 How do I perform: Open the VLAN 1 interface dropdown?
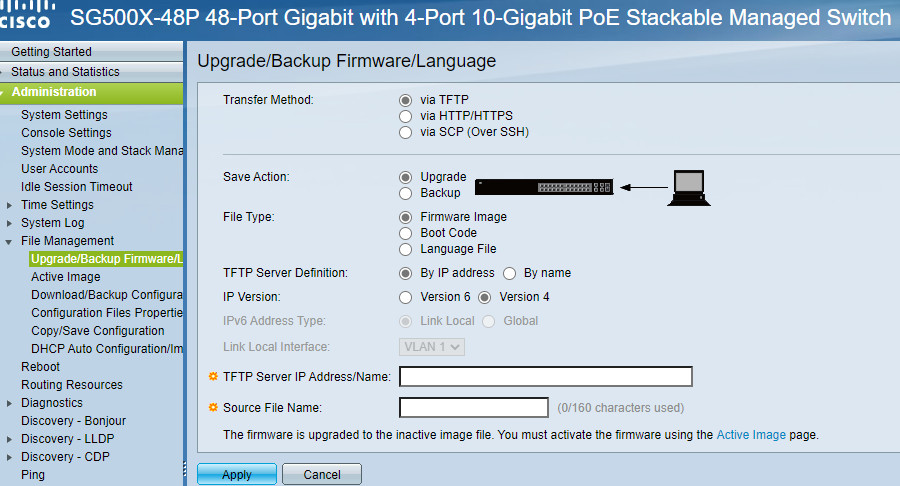click(x=432, y=347)
